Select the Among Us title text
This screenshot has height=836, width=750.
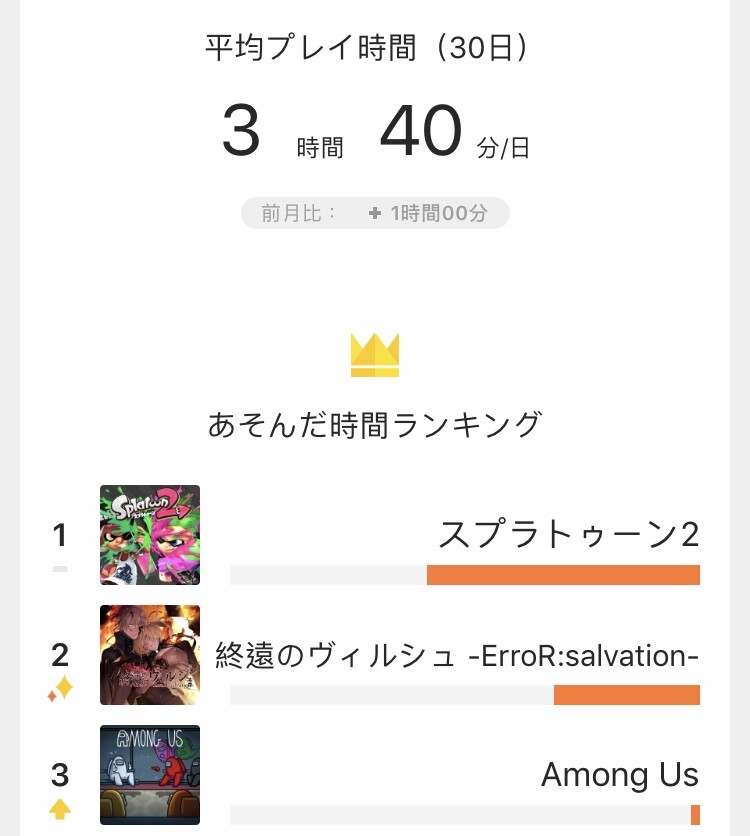coord(620,774)
